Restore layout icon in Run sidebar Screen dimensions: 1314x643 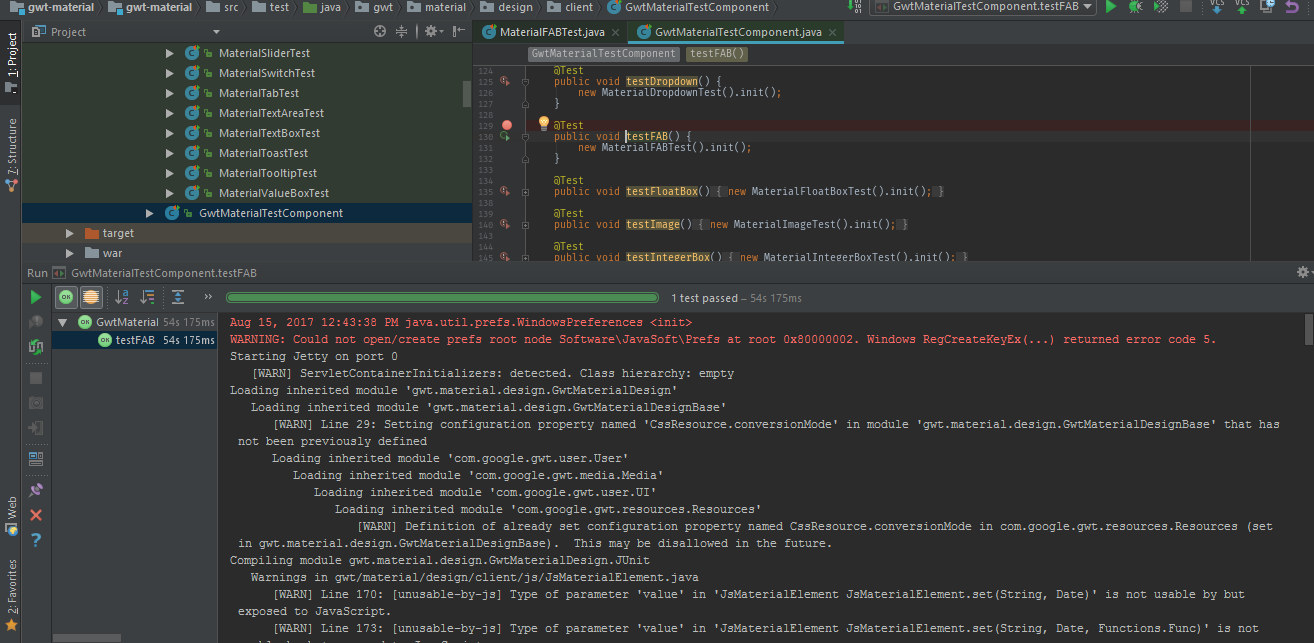click(x=36, y=459)
